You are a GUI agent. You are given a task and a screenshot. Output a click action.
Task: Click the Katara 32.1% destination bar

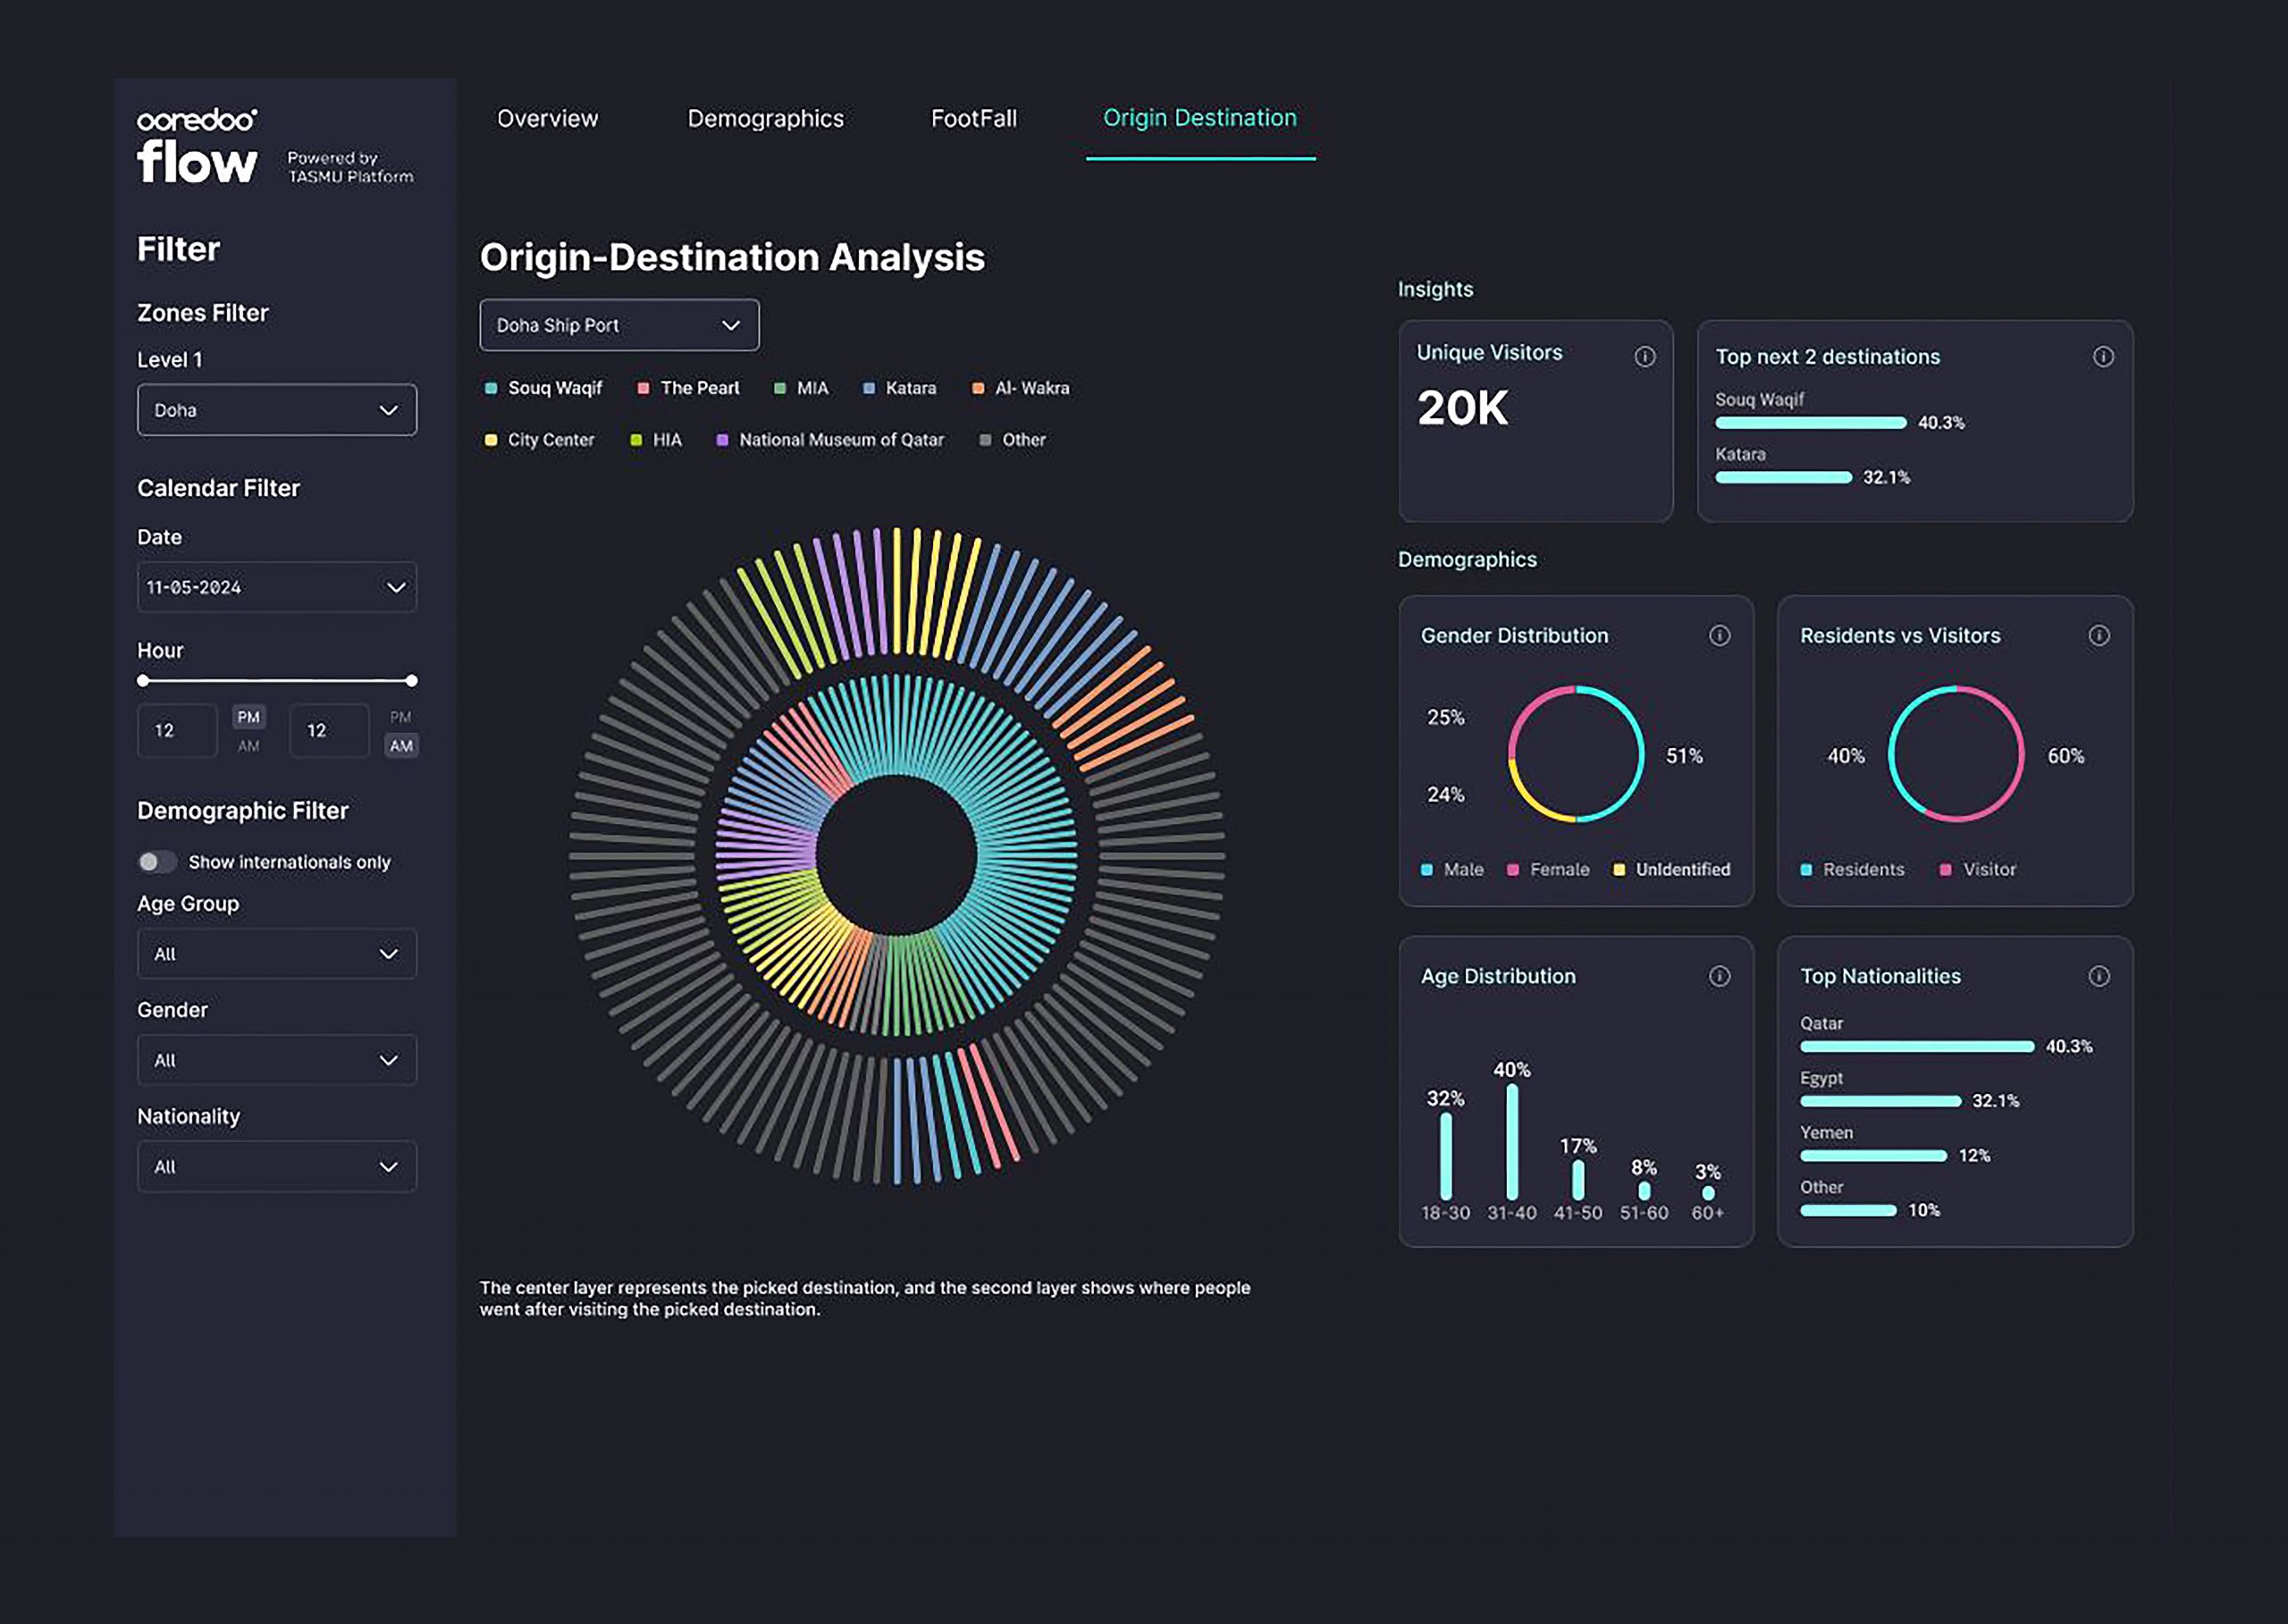click(1784, 478)
